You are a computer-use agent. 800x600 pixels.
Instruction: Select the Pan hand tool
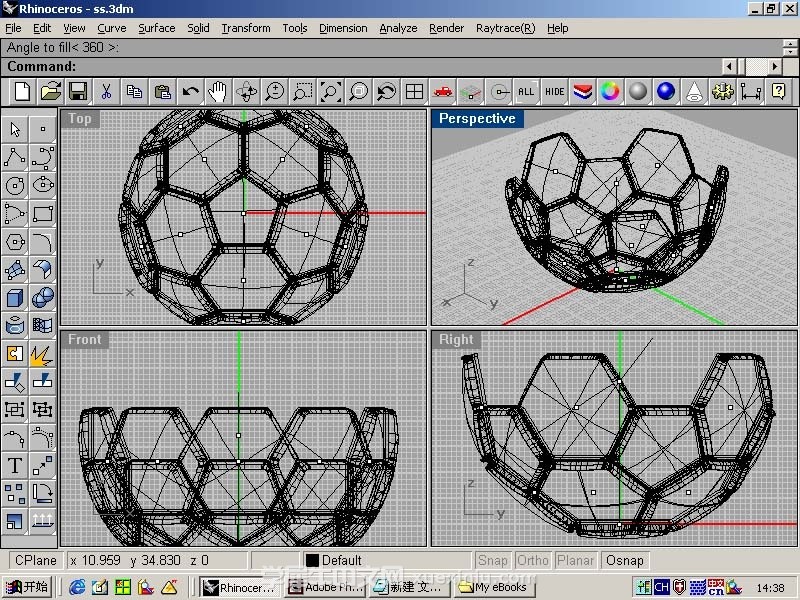click(218, 92)
